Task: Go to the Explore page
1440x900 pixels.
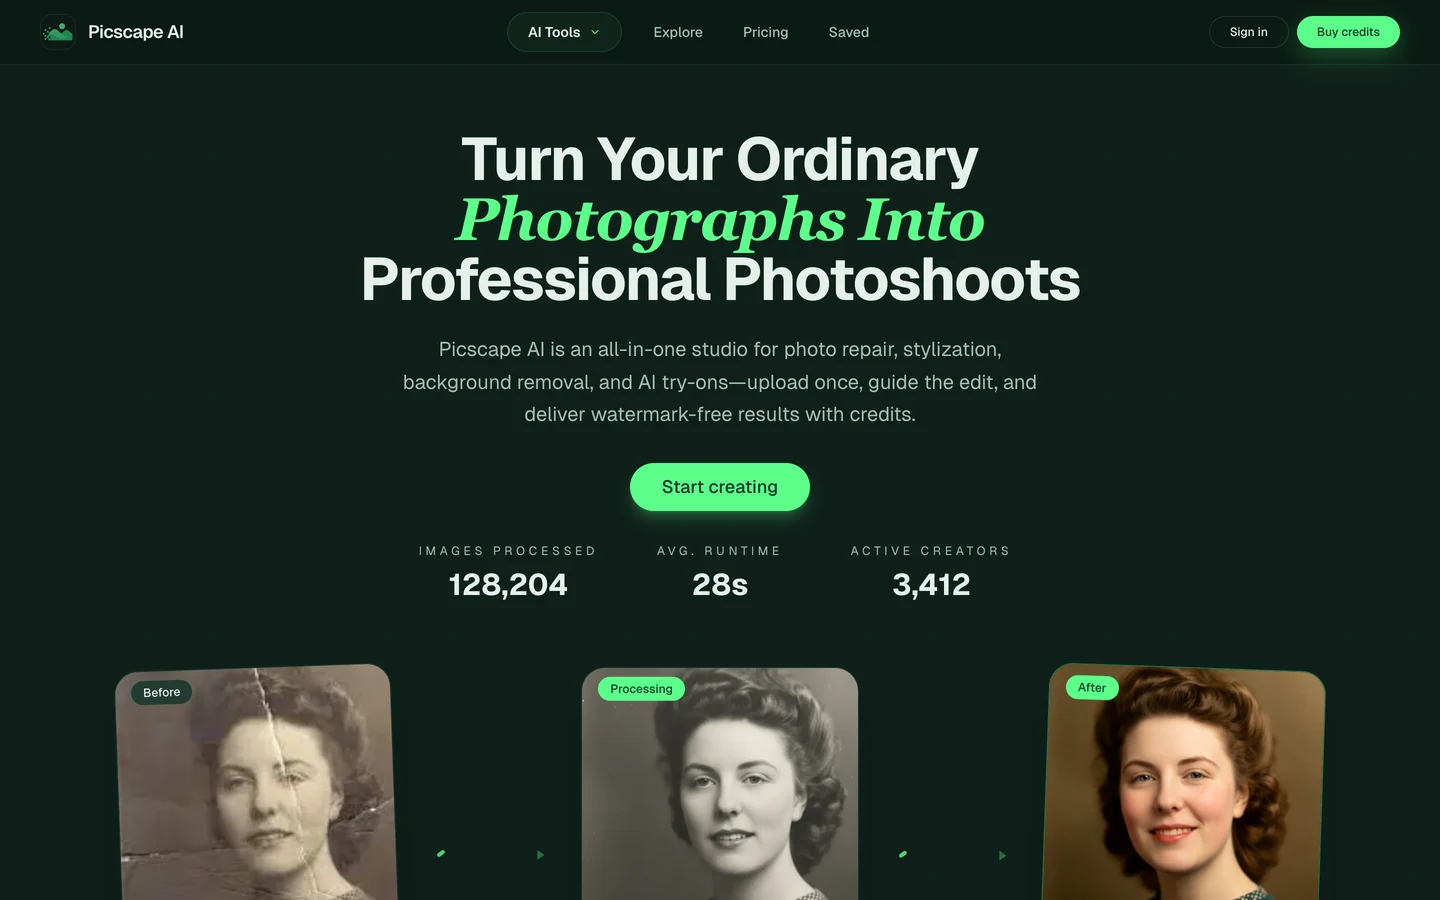Action: [x=678, y=32]
